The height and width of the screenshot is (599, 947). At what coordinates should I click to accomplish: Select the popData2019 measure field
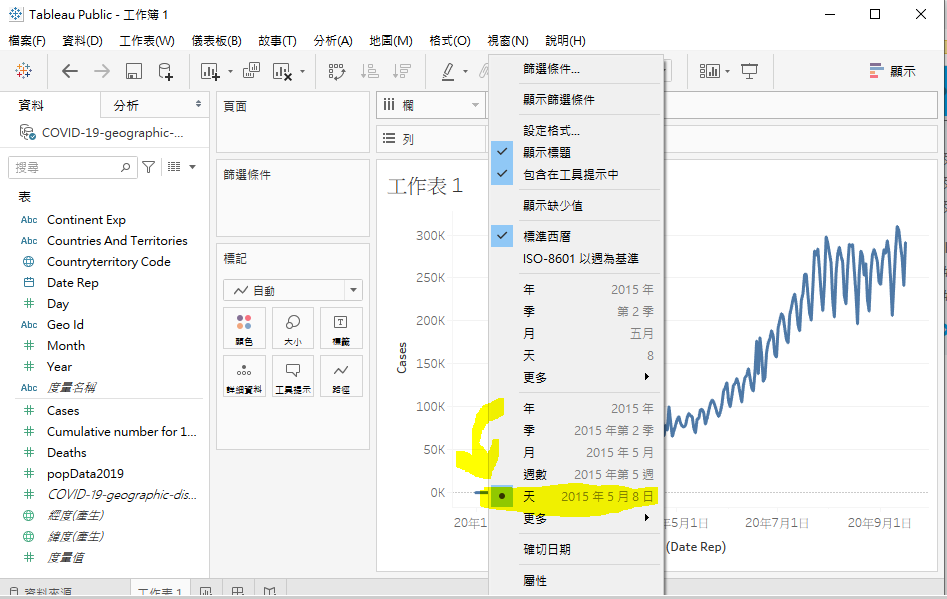(x=85, y=473)
